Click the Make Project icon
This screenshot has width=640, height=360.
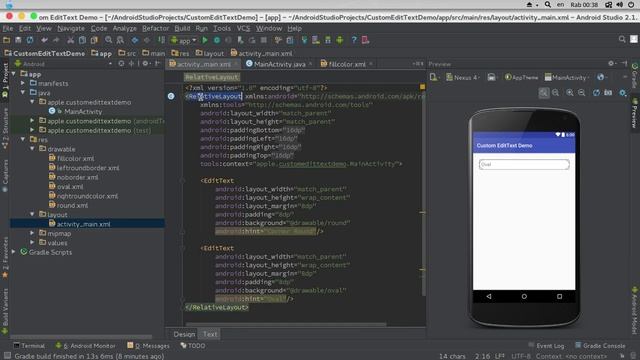tap(162, 40)
